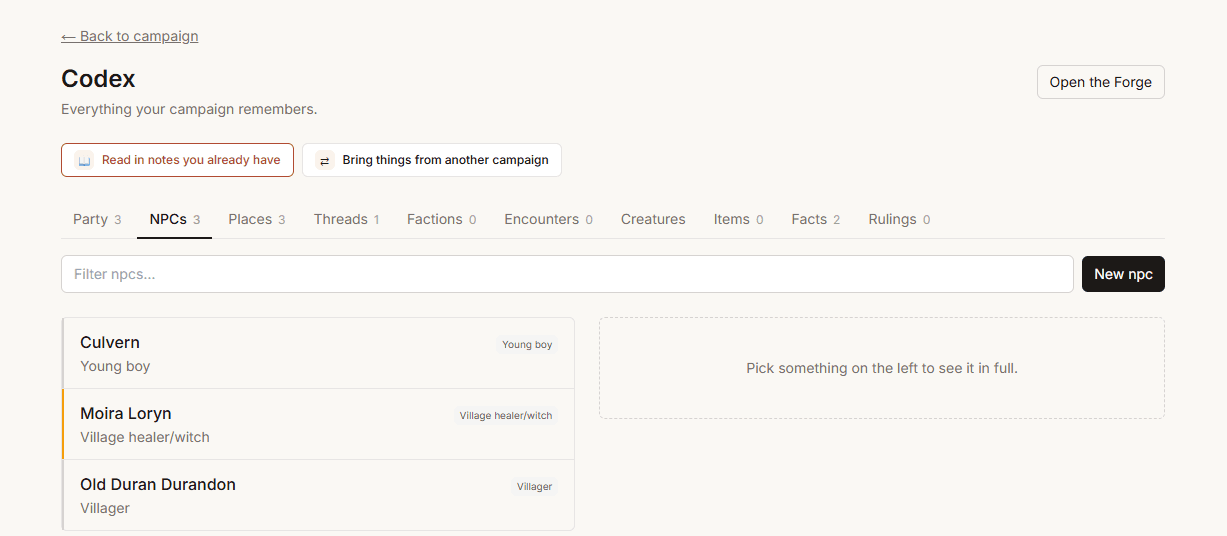Select the NPCs tab

(175, 219)
